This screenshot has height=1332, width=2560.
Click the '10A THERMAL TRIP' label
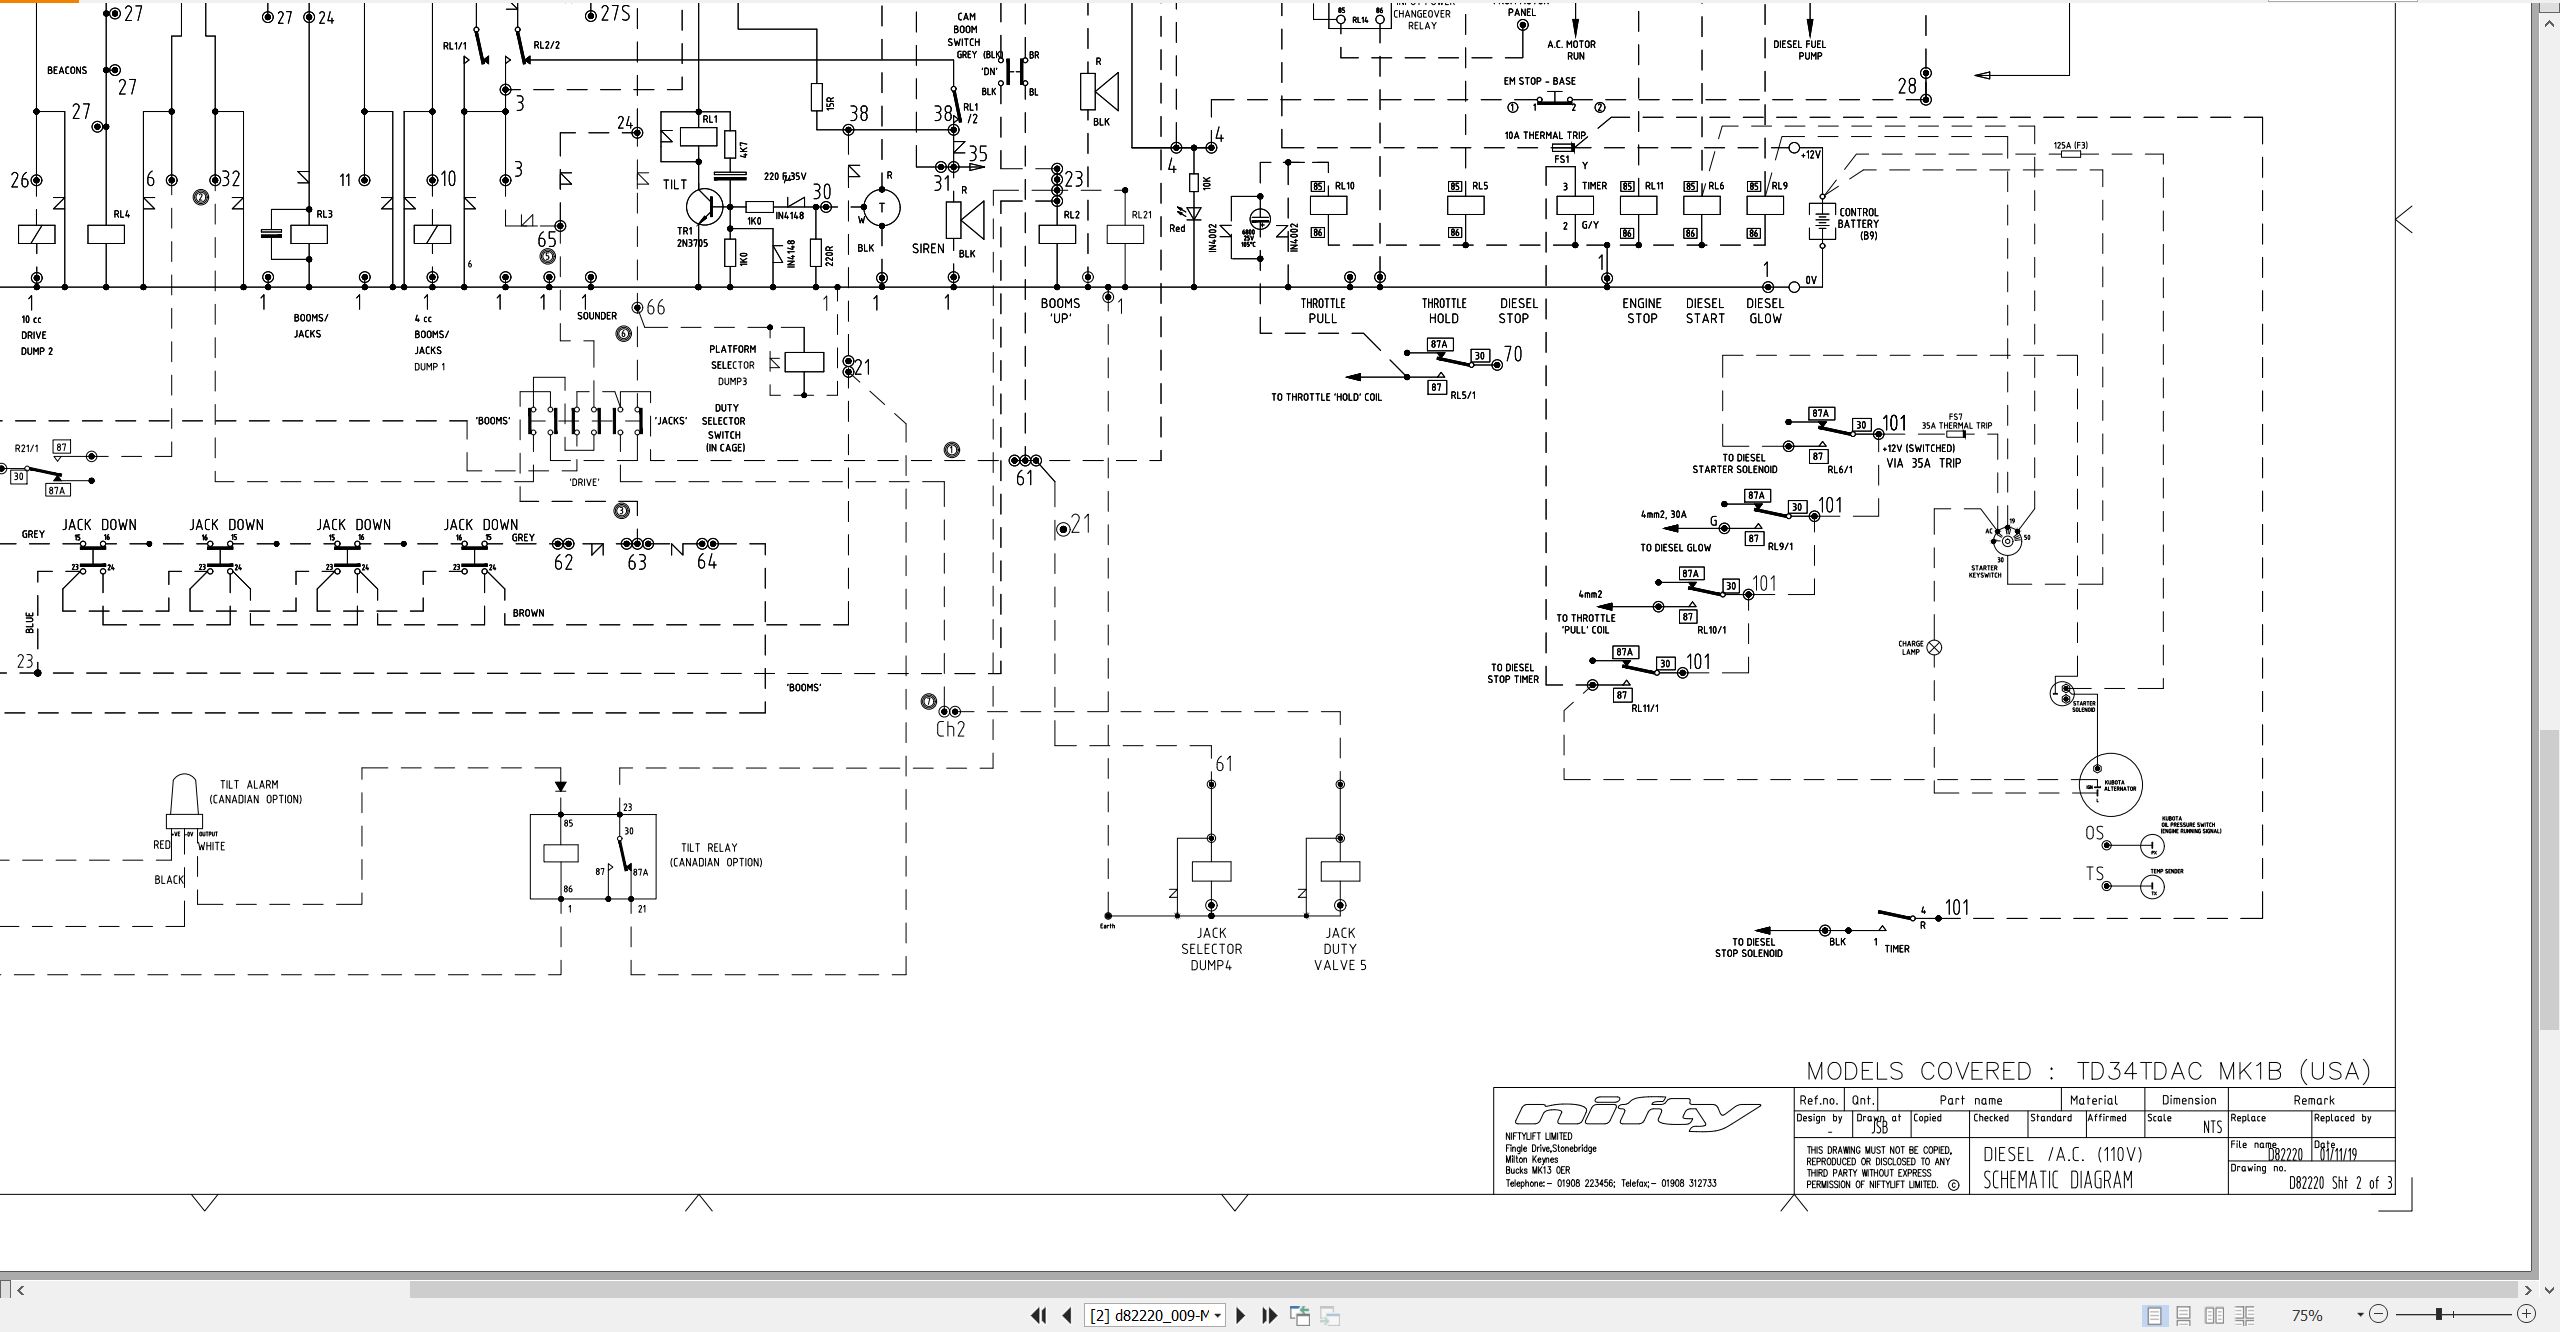1545,136
